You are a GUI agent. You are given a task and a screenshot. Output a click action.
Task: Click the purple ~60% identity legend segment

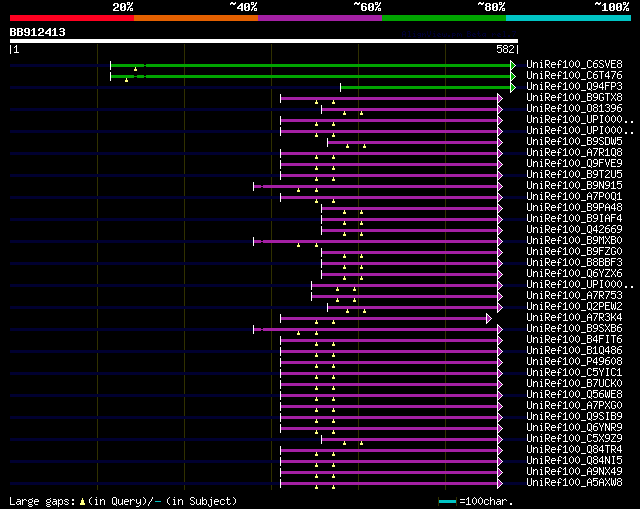click(x=320, y=18)
